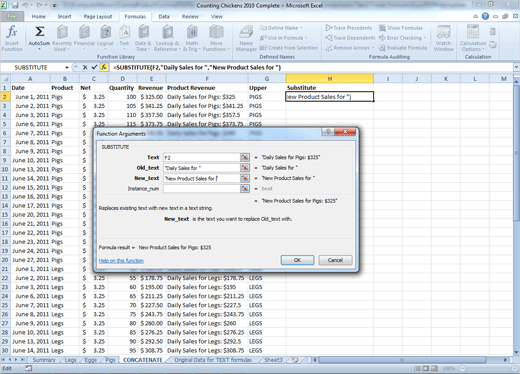This screenshot has height=374, width=520.
Task: Open Date & Time functions
Action: click(143, 38)
